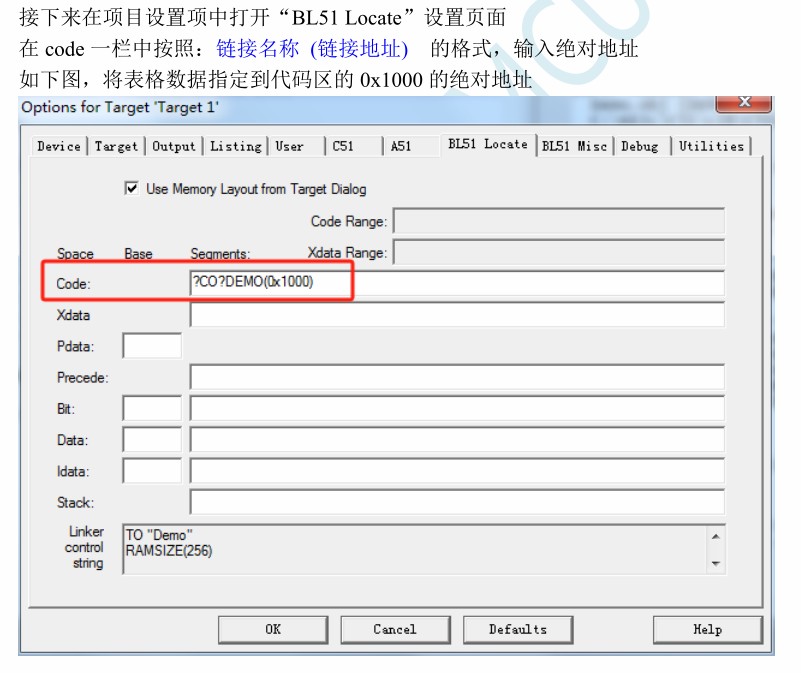The width and height of the screenshot is (801, 673).
Task: Select the BL51 Locate tab
Action: point(488,145)
